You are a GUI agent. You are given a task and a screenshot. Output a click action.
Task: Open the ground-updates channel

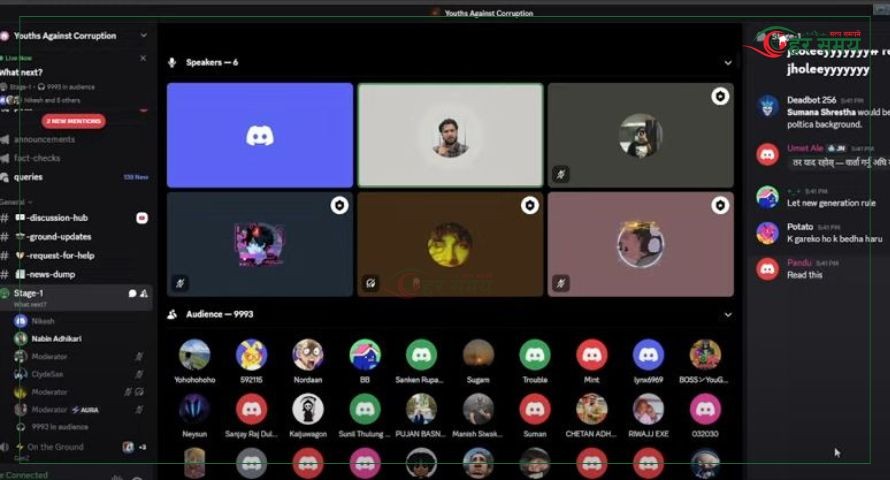click(x=60, y=237)
